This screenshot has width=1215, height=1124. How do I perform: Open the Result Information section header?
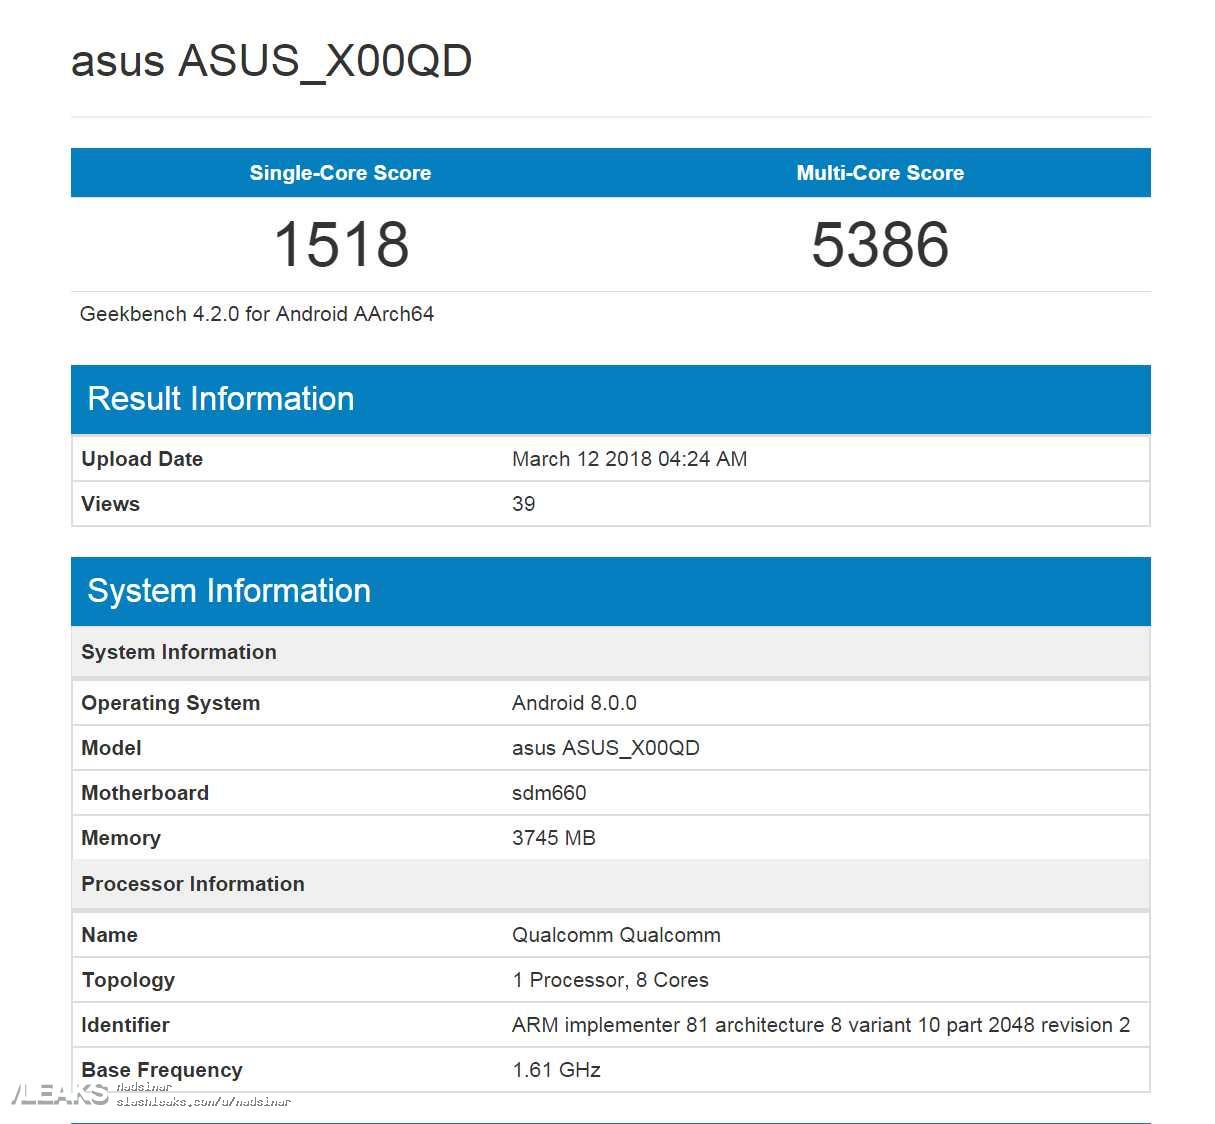pos(220,398)
